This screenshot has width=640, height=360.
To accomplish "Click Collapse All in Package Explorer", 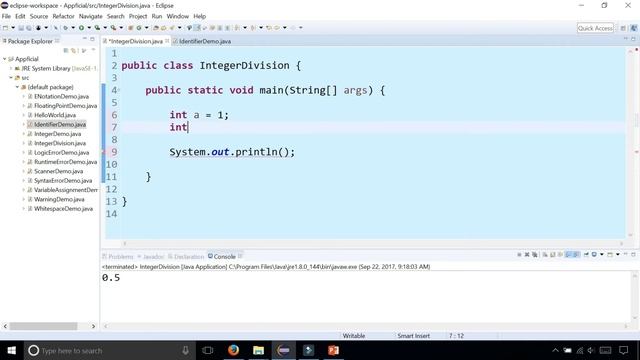I will 66,51.
